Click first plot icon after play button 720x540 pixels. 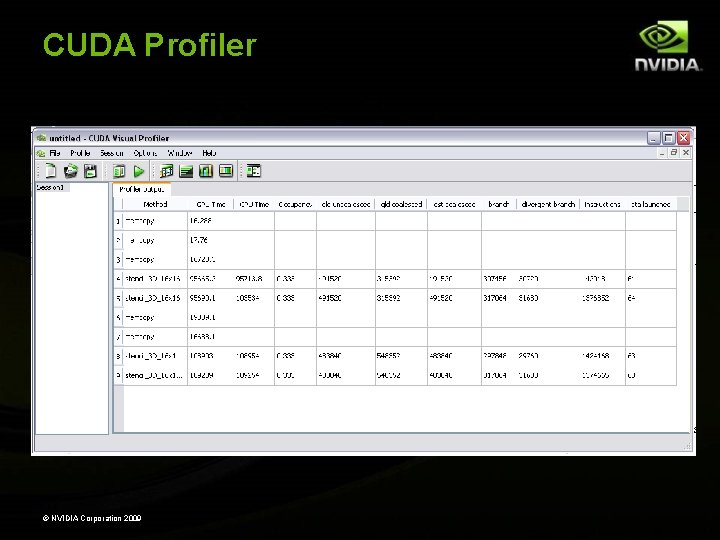tap(166, 171)
